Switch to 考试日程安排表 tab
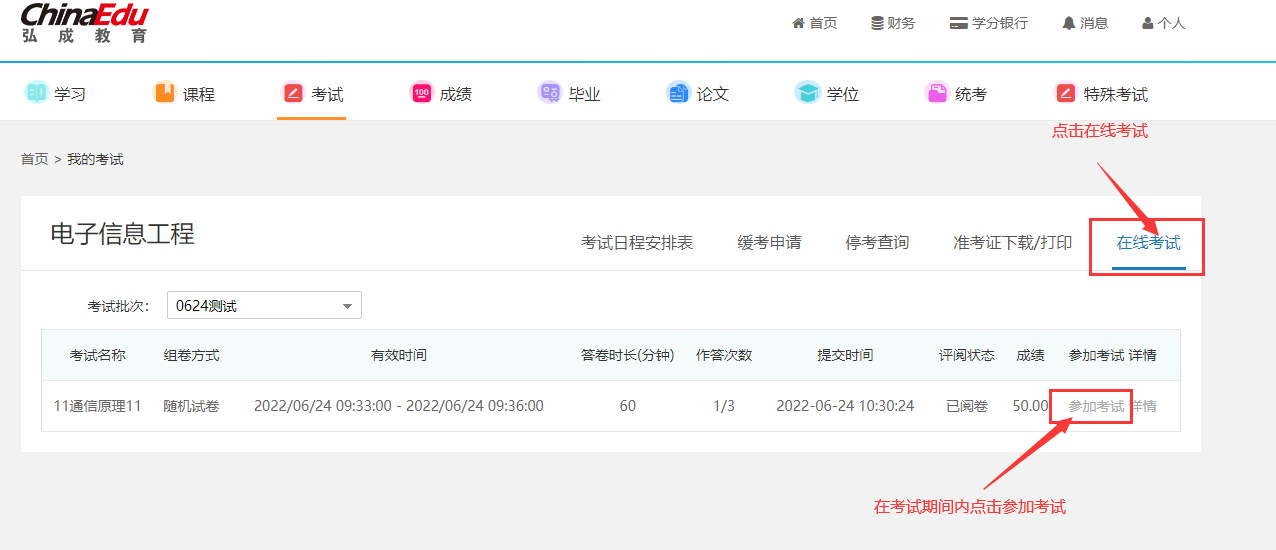 pyautogui.click(x=637, y=243)
